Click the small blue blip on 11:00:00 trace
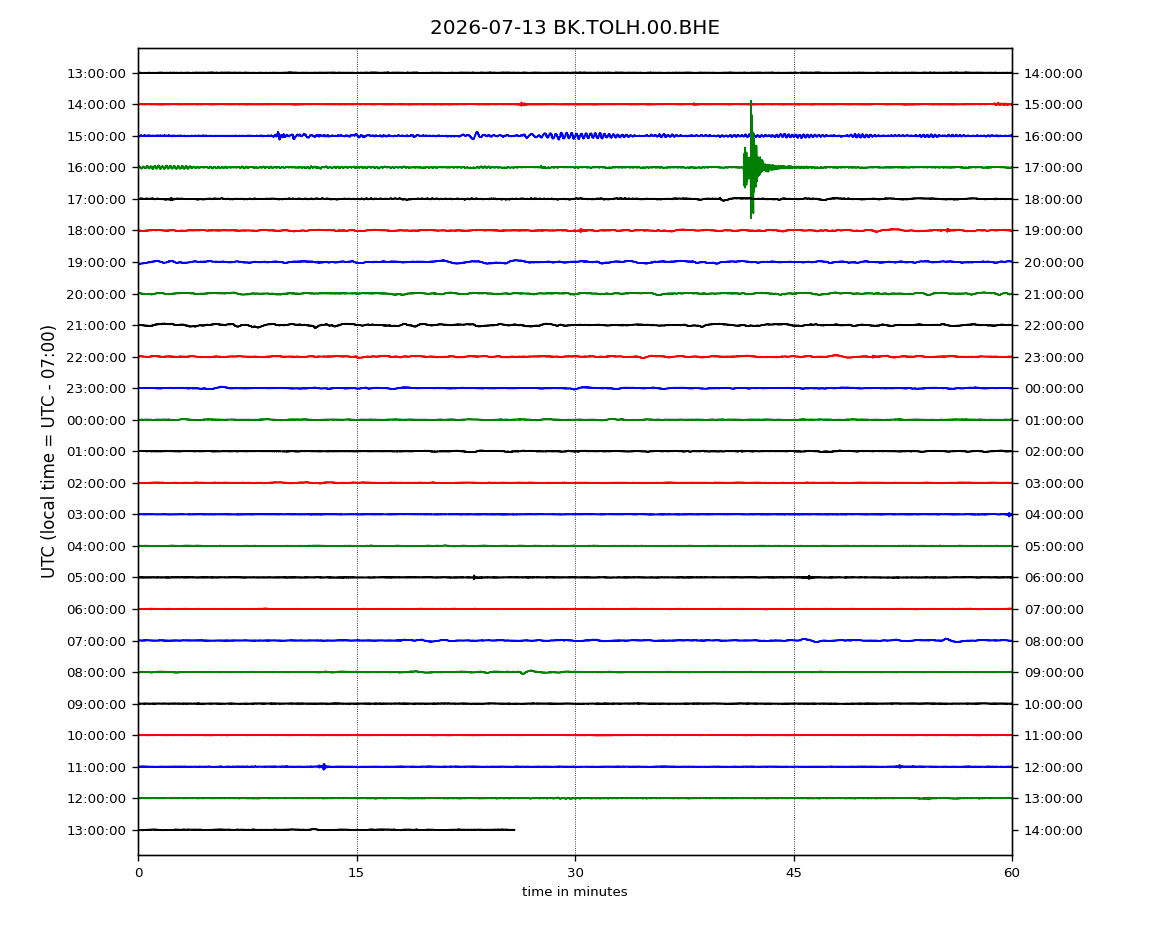 pos(323,767)
